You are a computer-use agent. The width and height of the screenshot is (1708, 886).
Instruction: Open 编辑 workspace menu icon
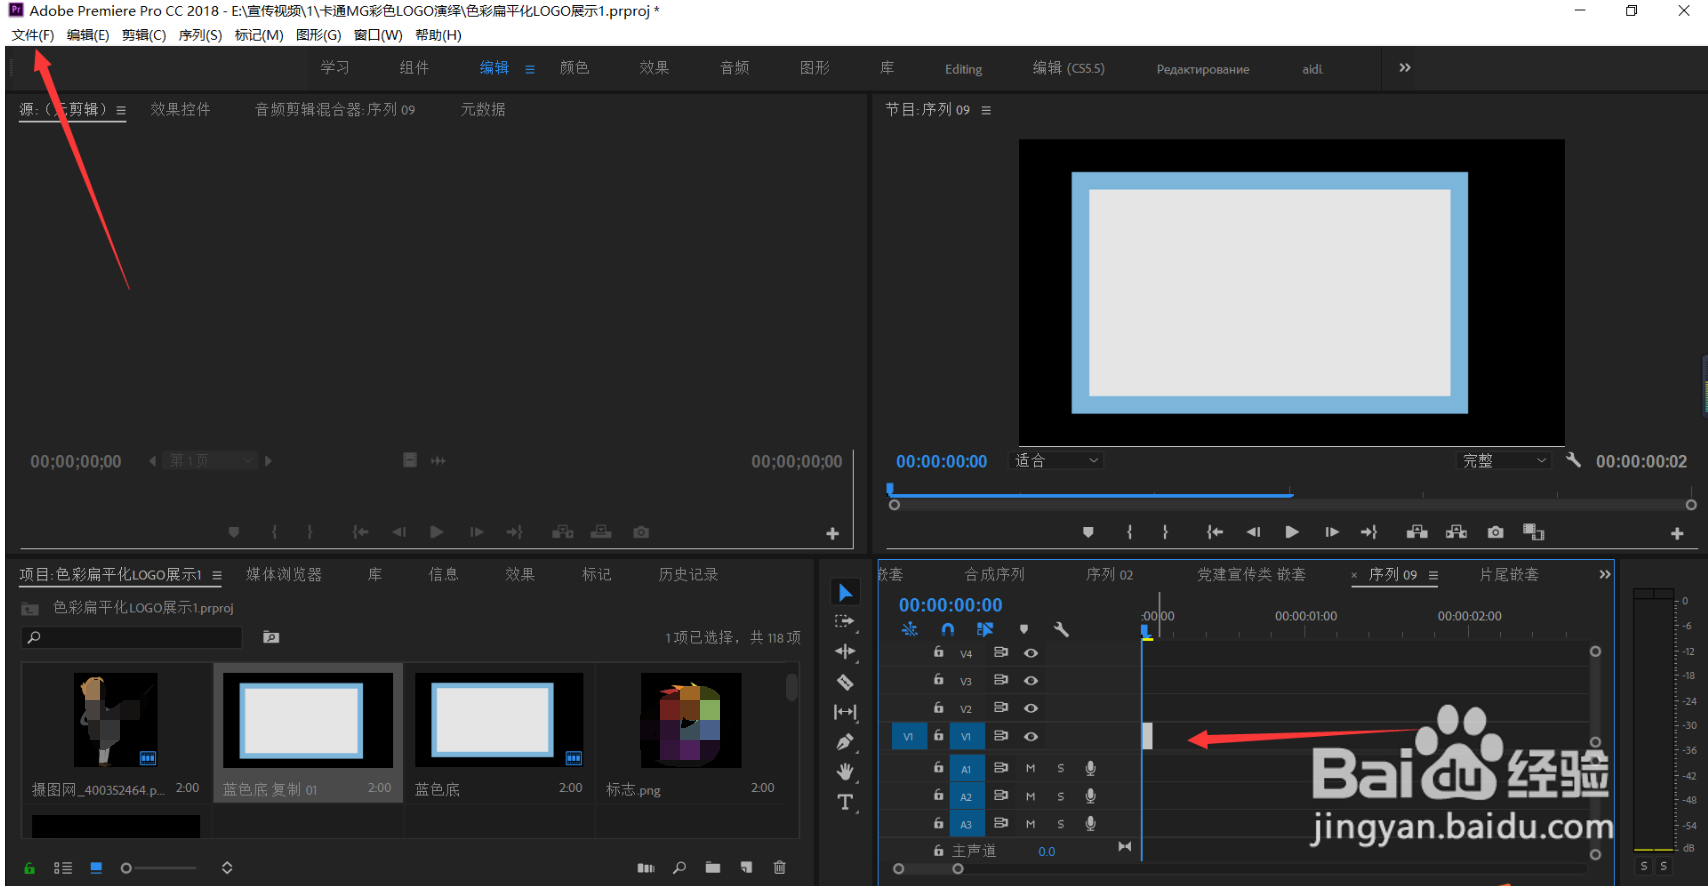[x=530, y=69]
